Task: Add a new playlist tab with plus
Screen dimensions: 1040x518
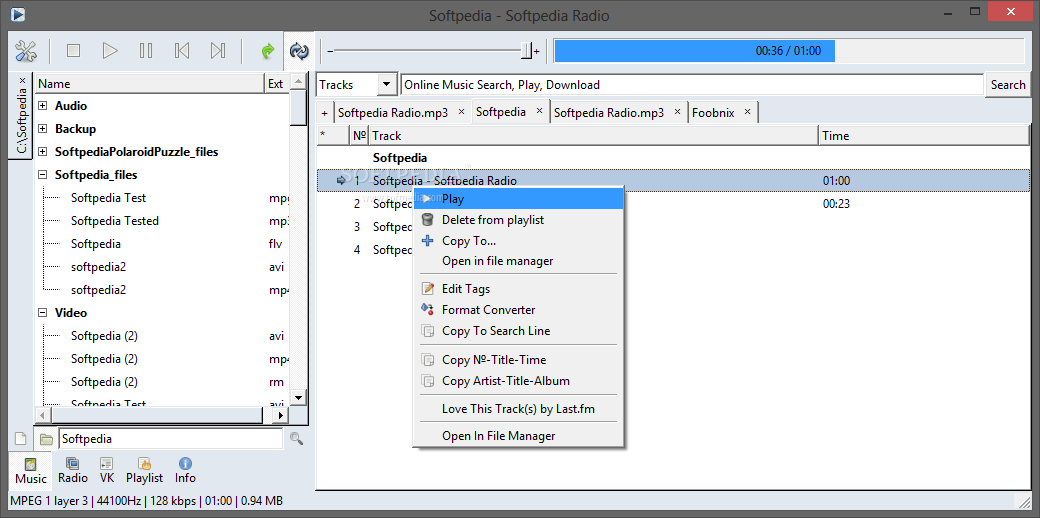Action: [x=324, y=113]
